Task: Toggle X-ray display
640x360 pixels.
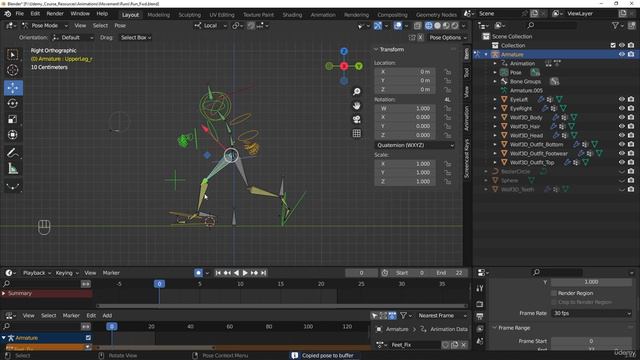Action: [x=417, y=26]
